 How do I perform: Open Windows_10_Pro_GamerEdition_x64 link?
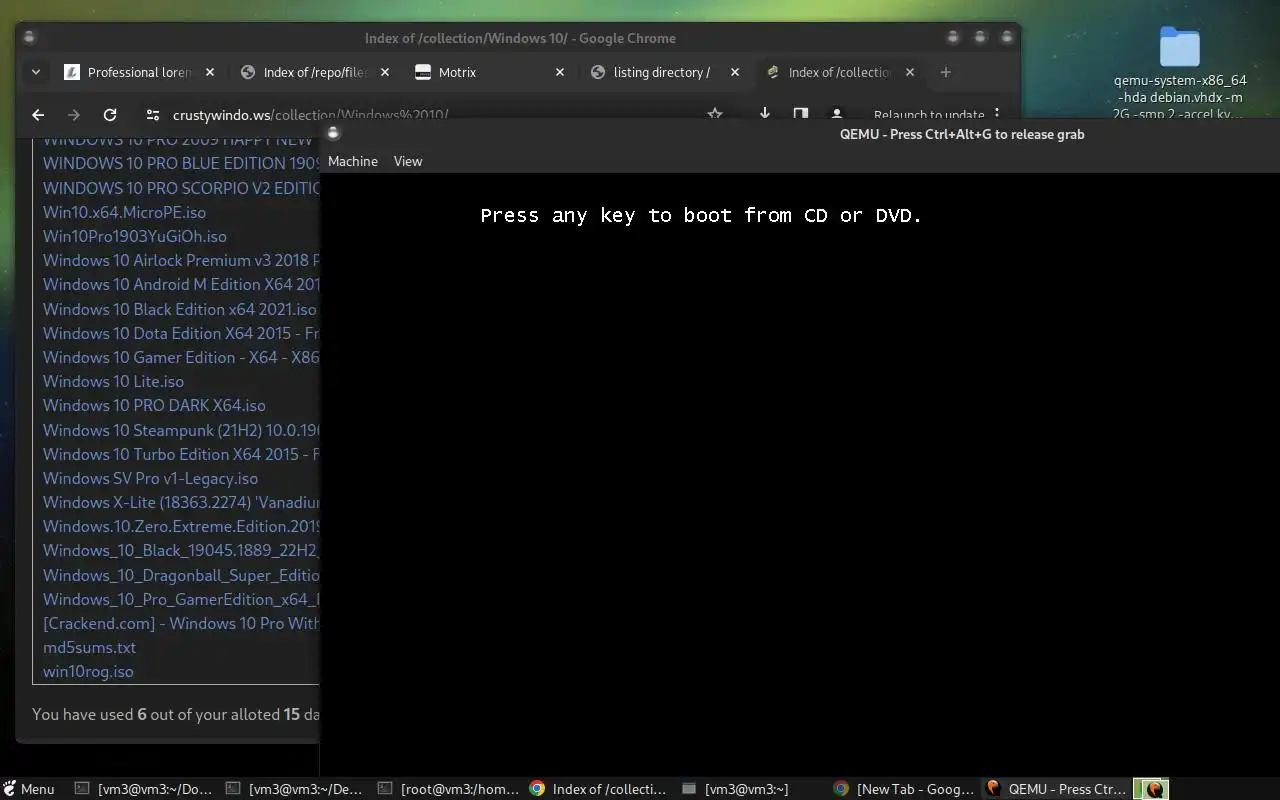coord(181,599)
